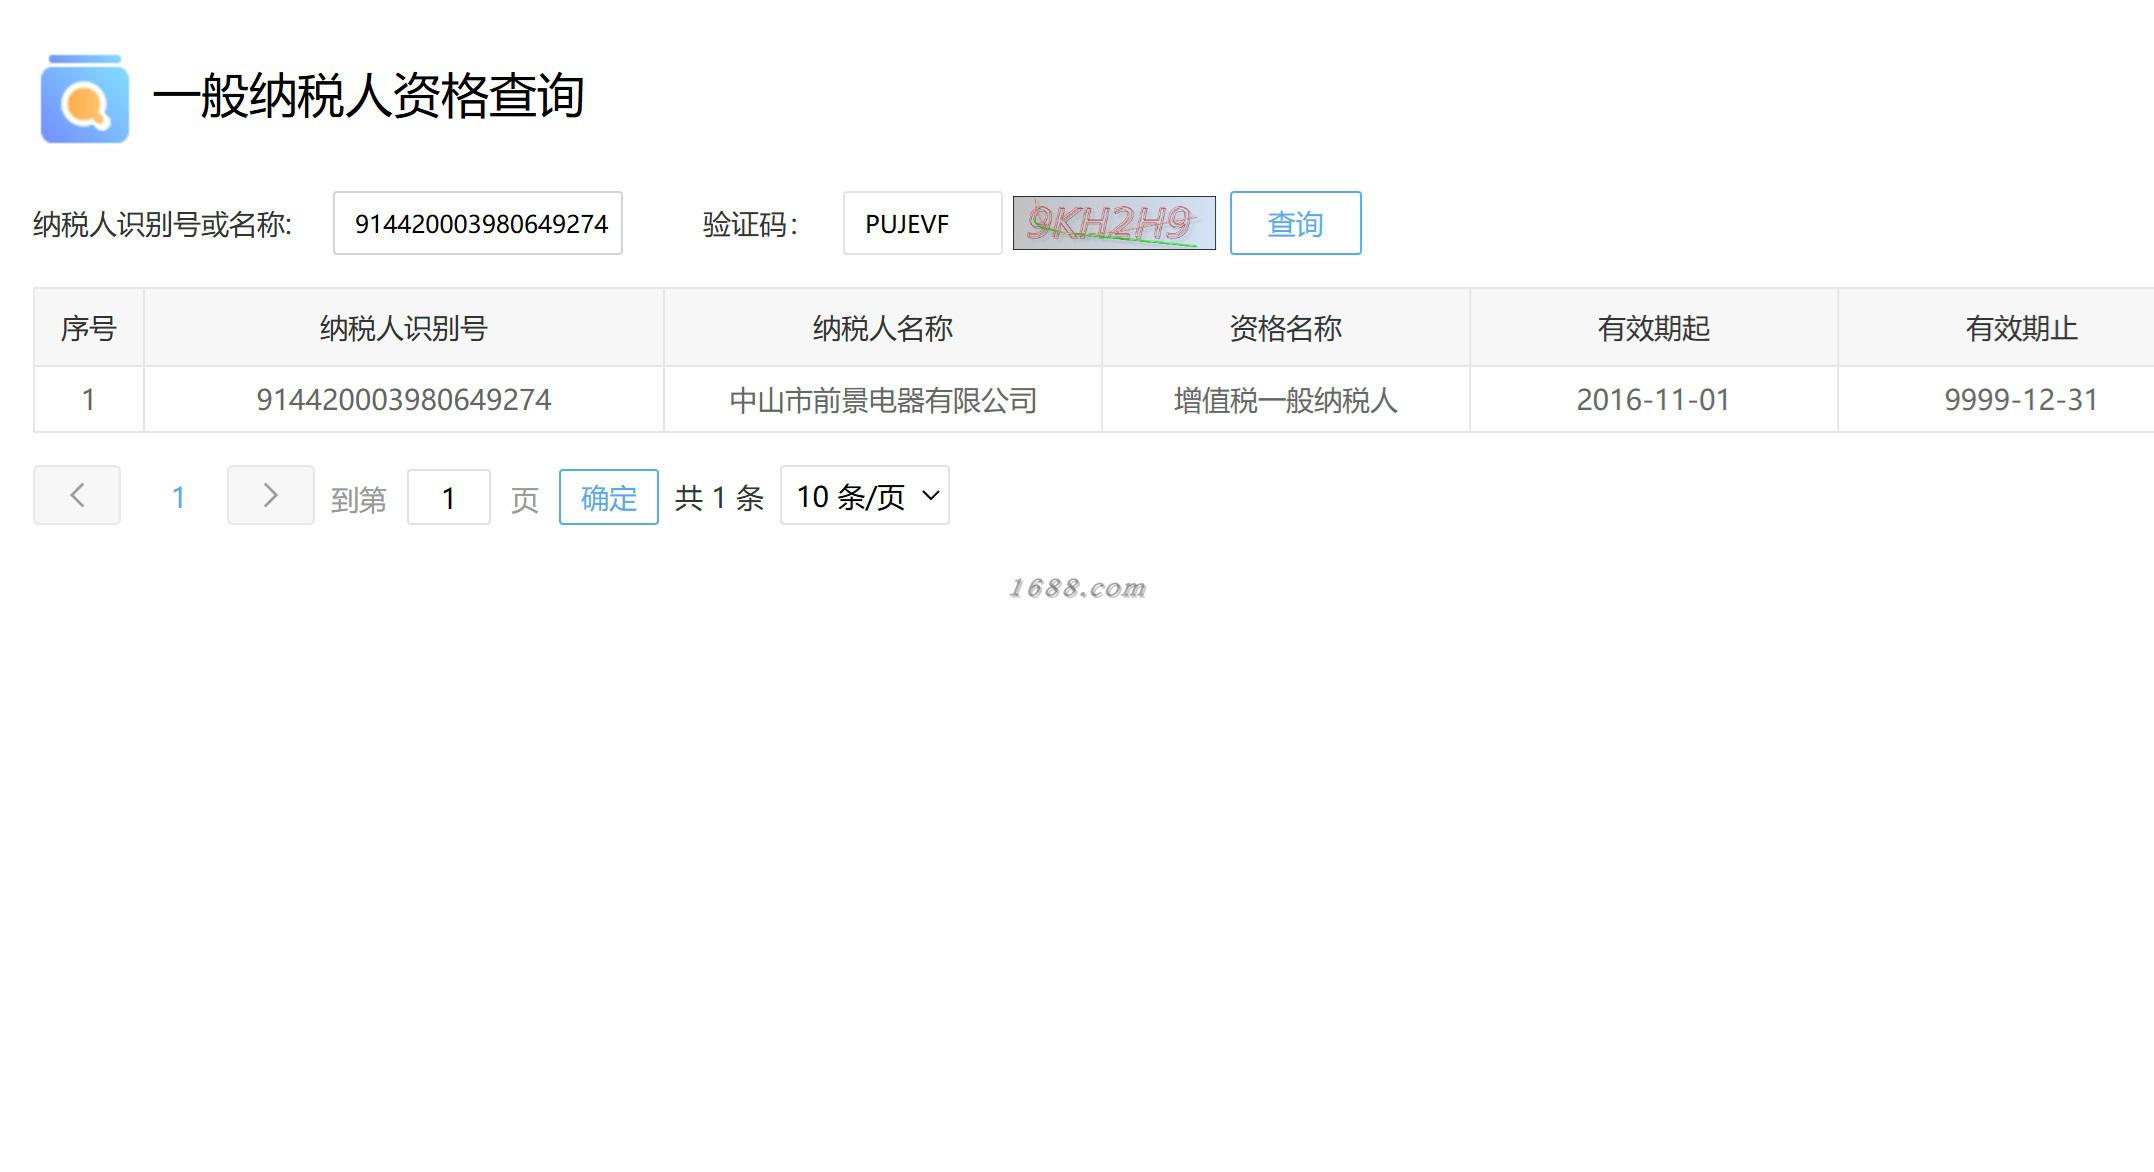Click the 纳税人识别号或名称 label

[x=163, y=224]
